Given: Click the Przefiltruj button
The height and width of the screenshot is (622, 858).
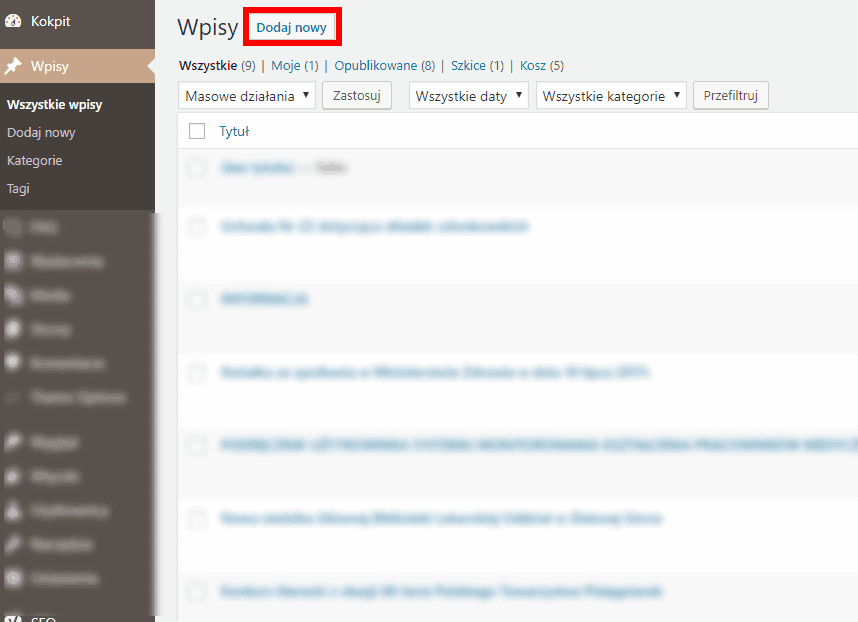Looking at the screenshot, I should (x=731, y=96).
